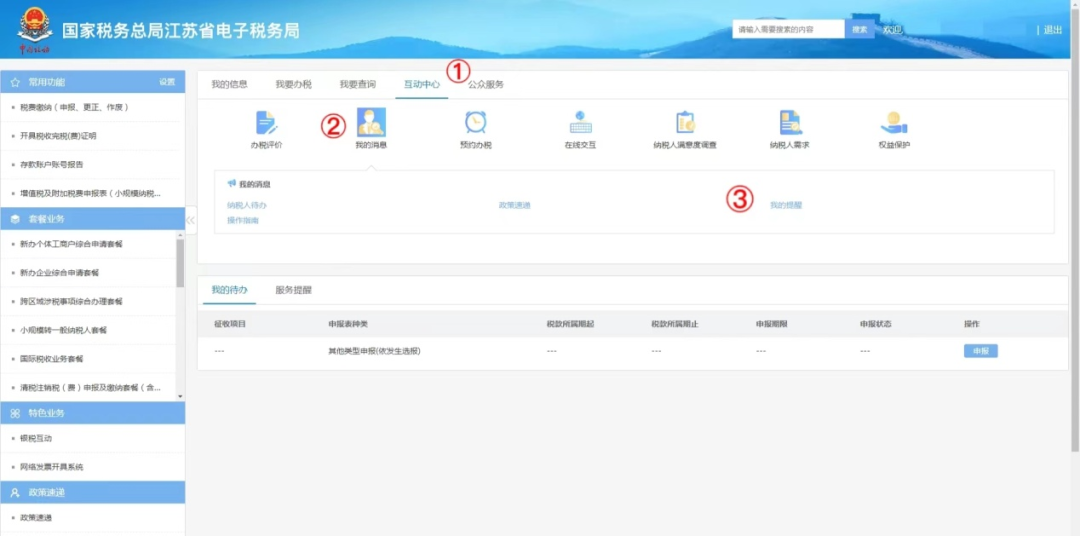Open 银税互动 in the sidebar
The width and height of the screenshot is (1080, 536).
[37, 438]
